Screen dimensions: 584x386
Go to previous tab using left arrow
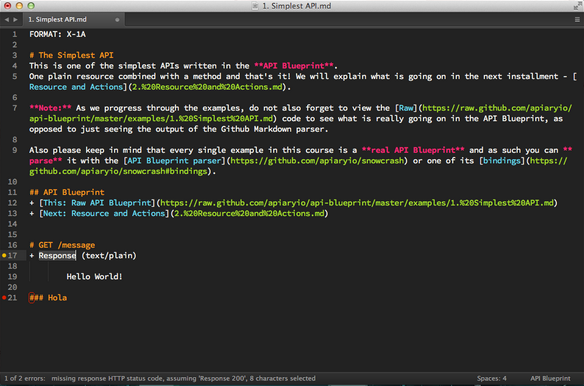(7, 19)
